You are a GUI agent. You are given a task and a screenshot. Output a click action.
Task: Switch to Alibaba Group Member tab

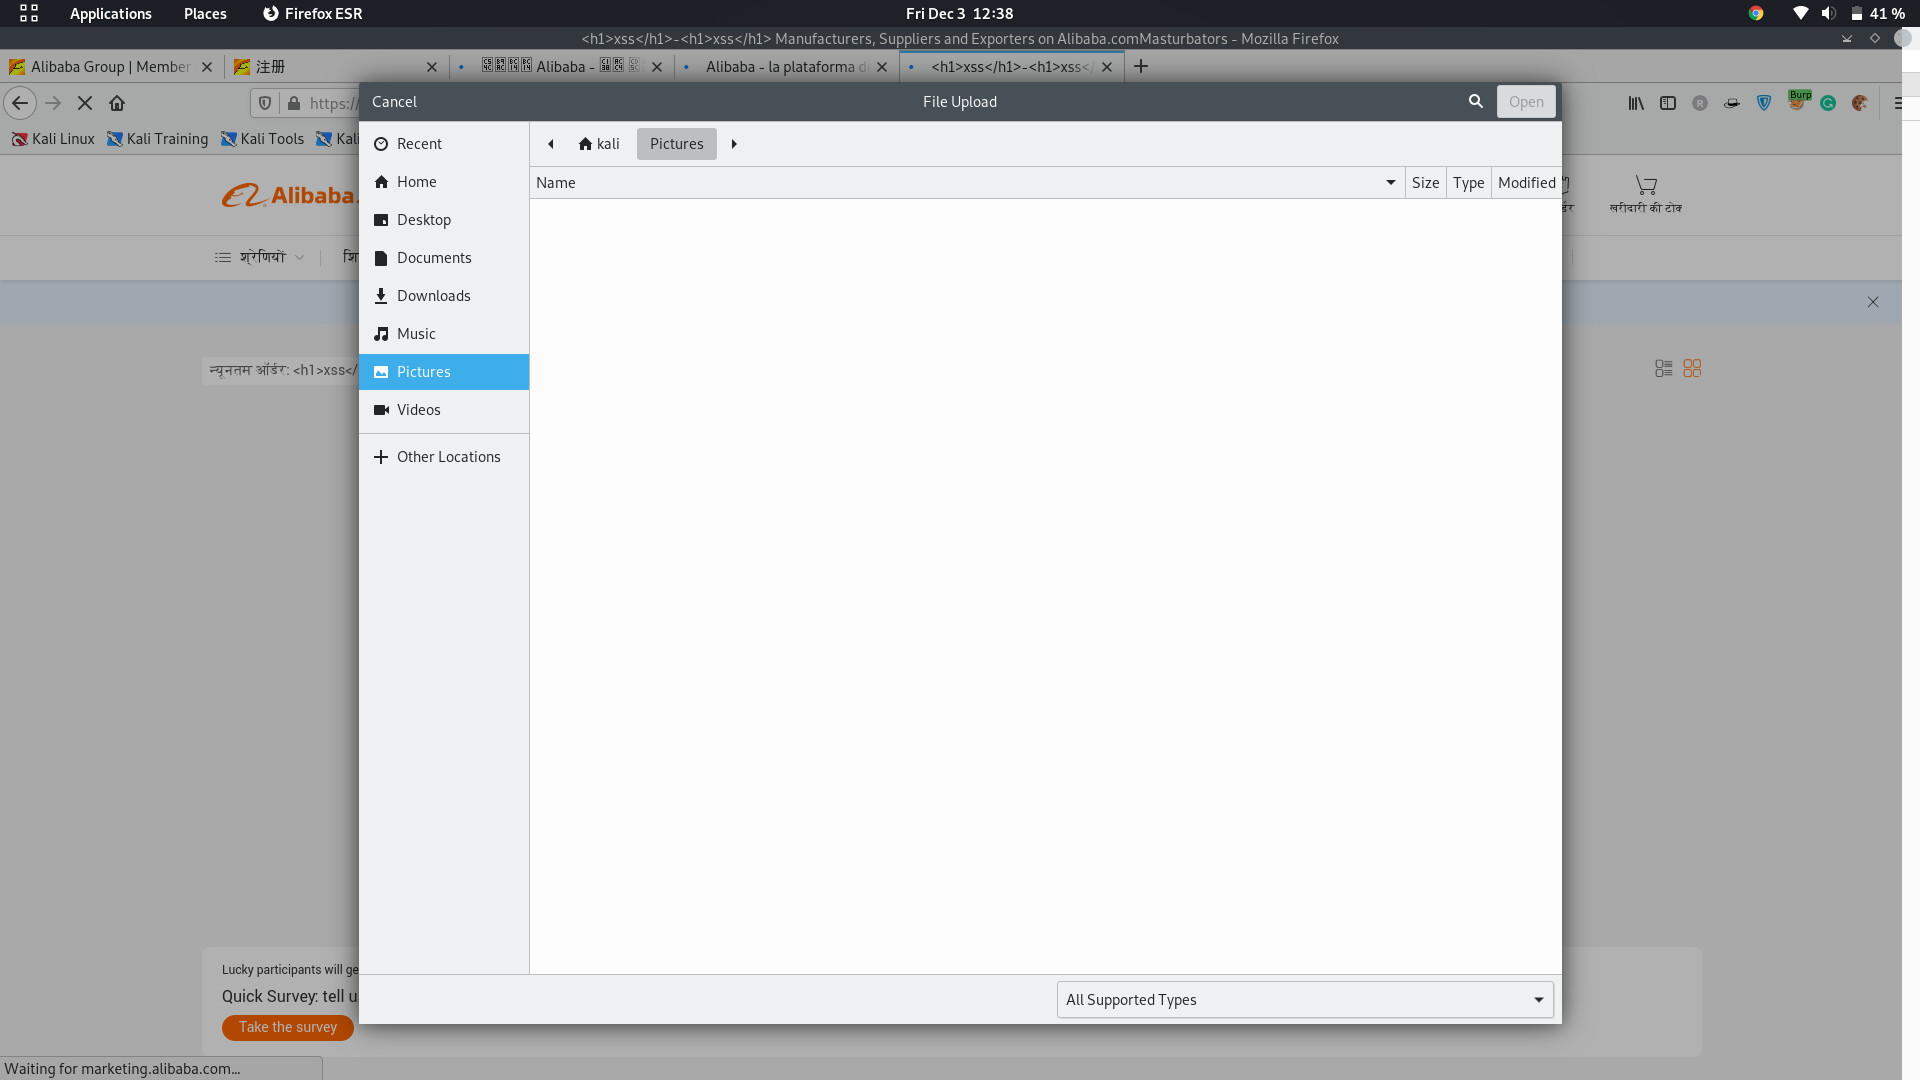tap(110, 67)
